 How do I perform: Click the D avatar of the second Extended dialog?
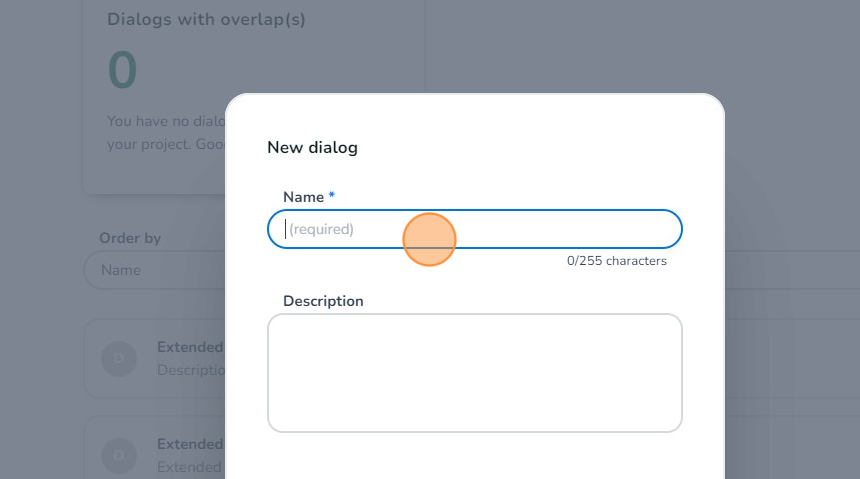click(119, 455)
